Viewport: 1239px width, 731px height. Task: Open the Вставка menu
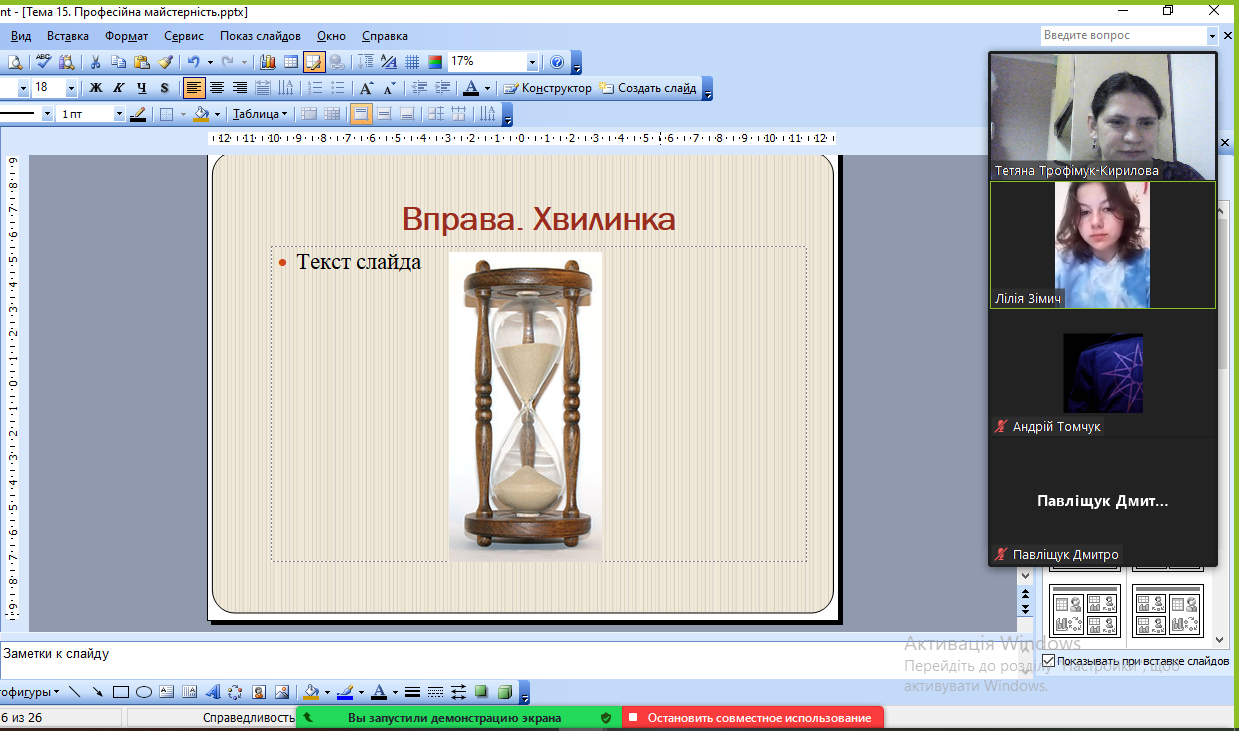[68, 36]
